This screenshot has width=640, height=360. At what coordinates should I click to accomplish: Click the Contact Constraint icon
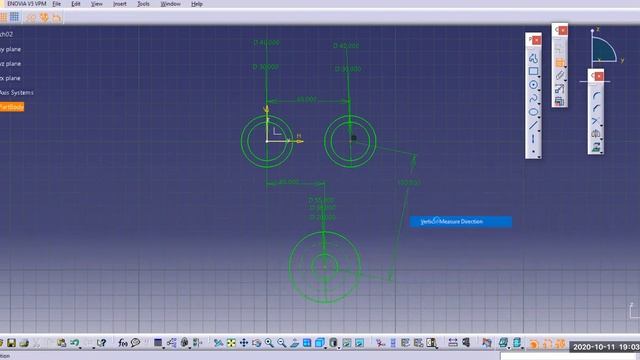560,76
